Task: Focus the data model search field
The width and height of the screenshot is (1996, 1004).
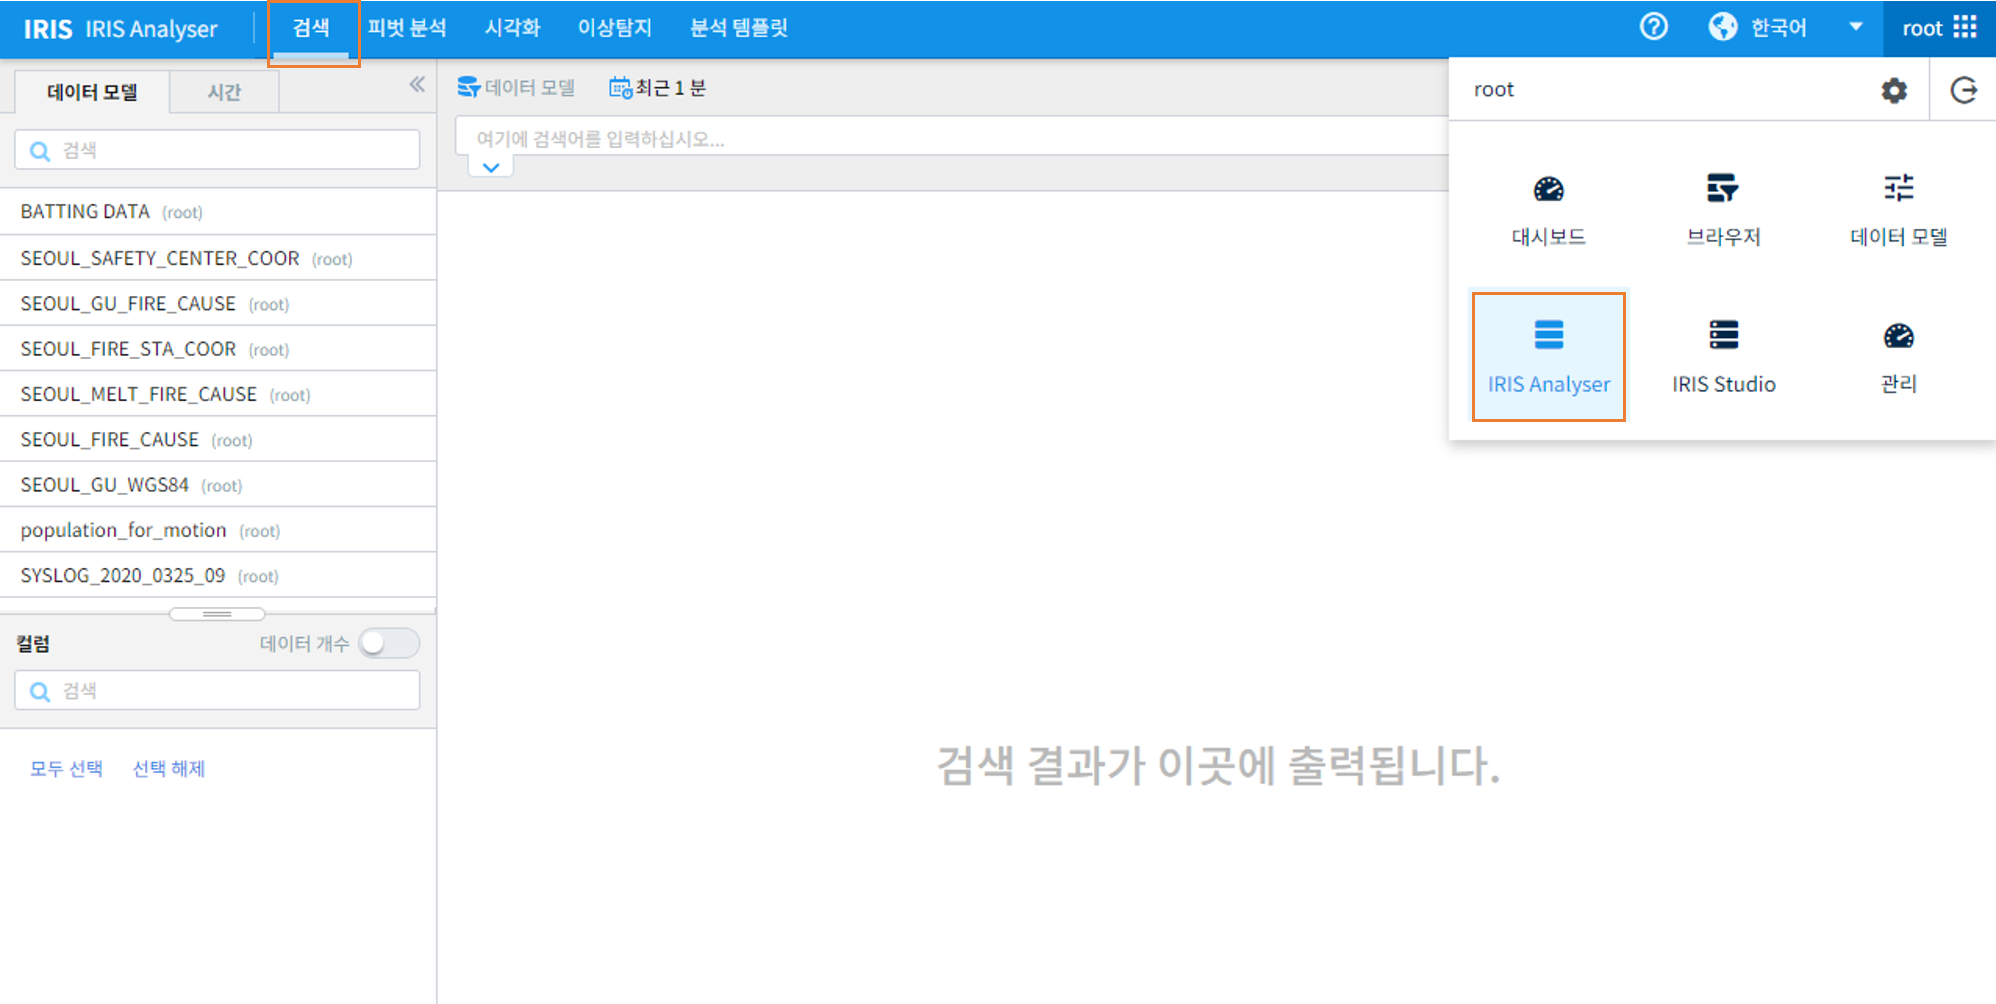Action: [217, 150]
